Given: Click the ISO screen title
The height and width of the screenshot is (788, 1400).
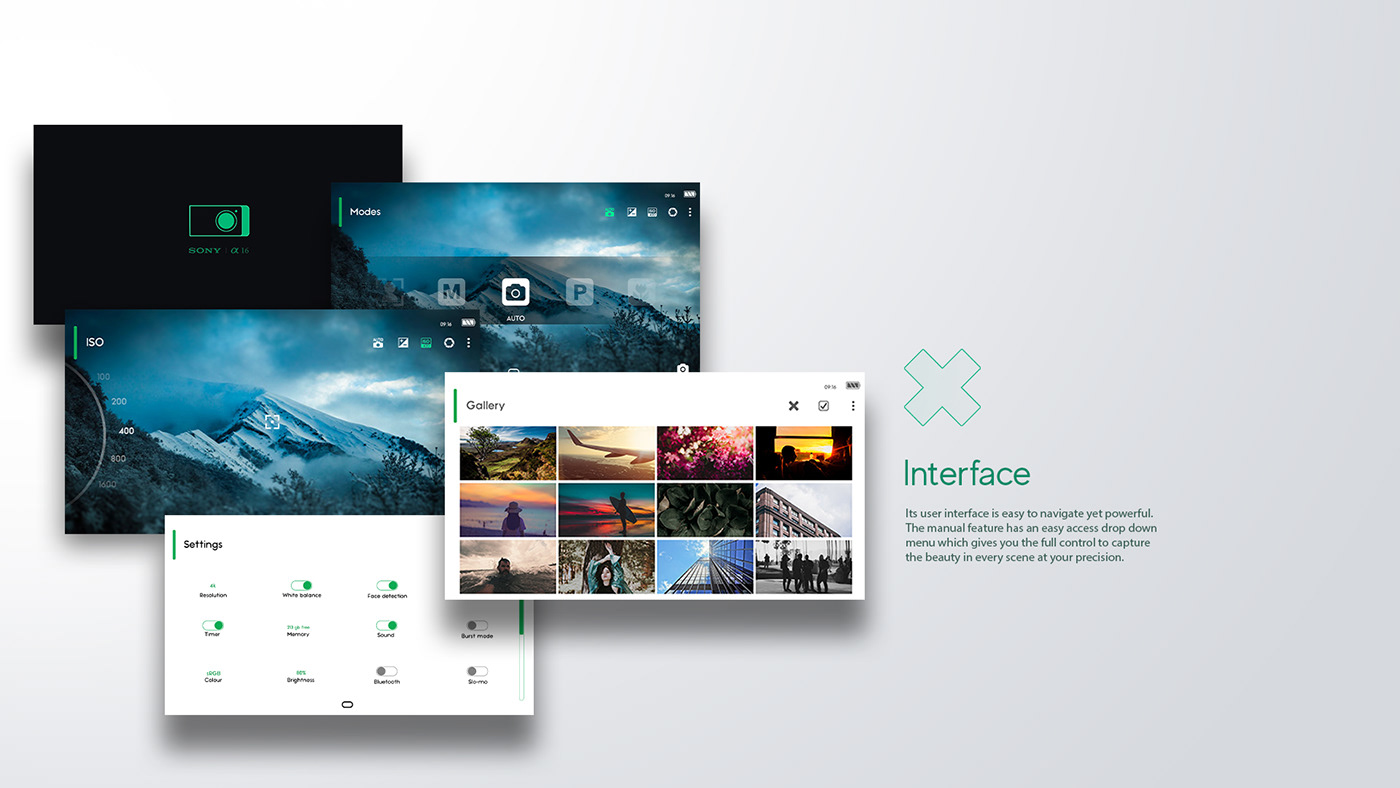Looking at the screenshot, I should 95,342.
